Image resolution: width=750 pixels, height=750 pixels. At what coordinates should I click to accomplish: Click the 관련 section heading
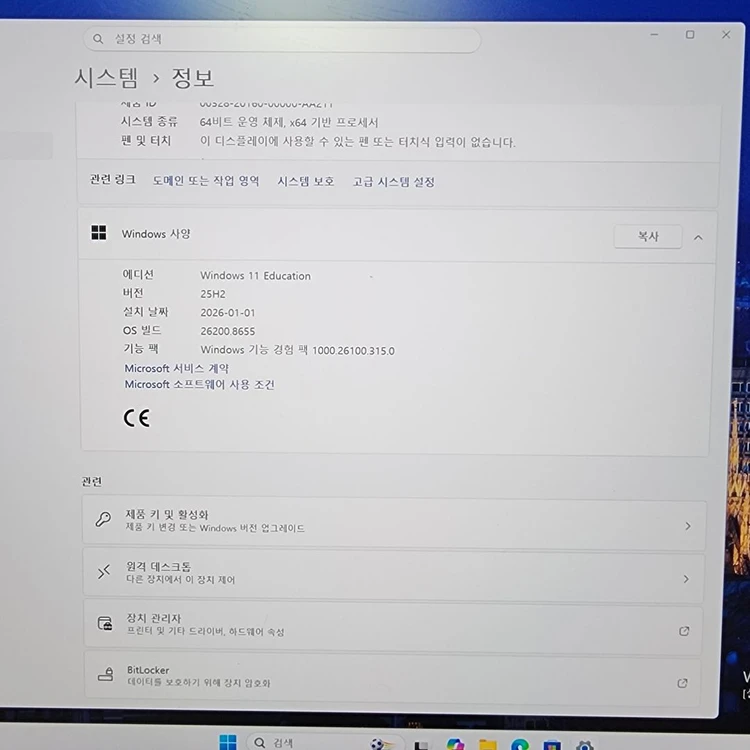pos(91,481)
